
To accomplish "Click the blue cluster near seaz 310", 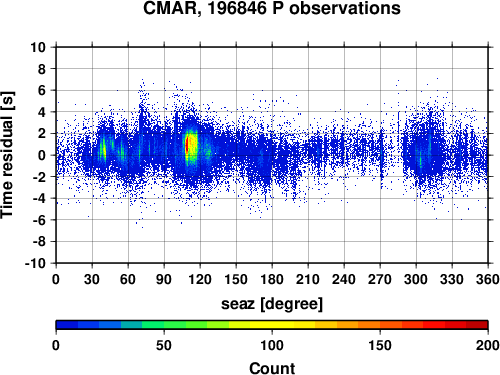I will (x=423, y=152).
